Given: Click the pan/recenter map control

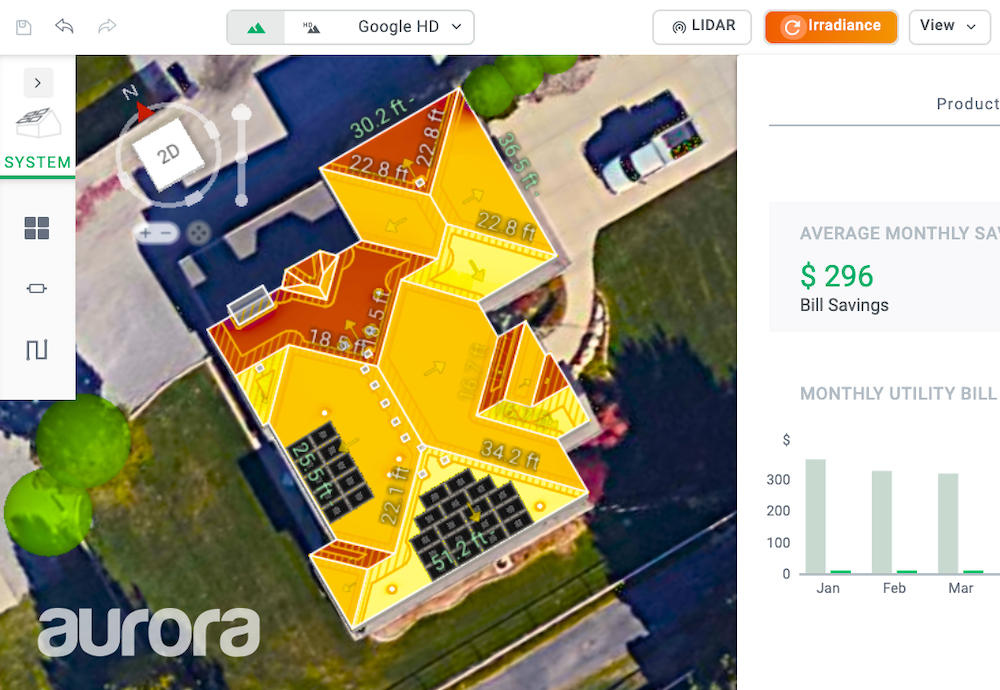Looking at the screenshot, I should (199, 233).
